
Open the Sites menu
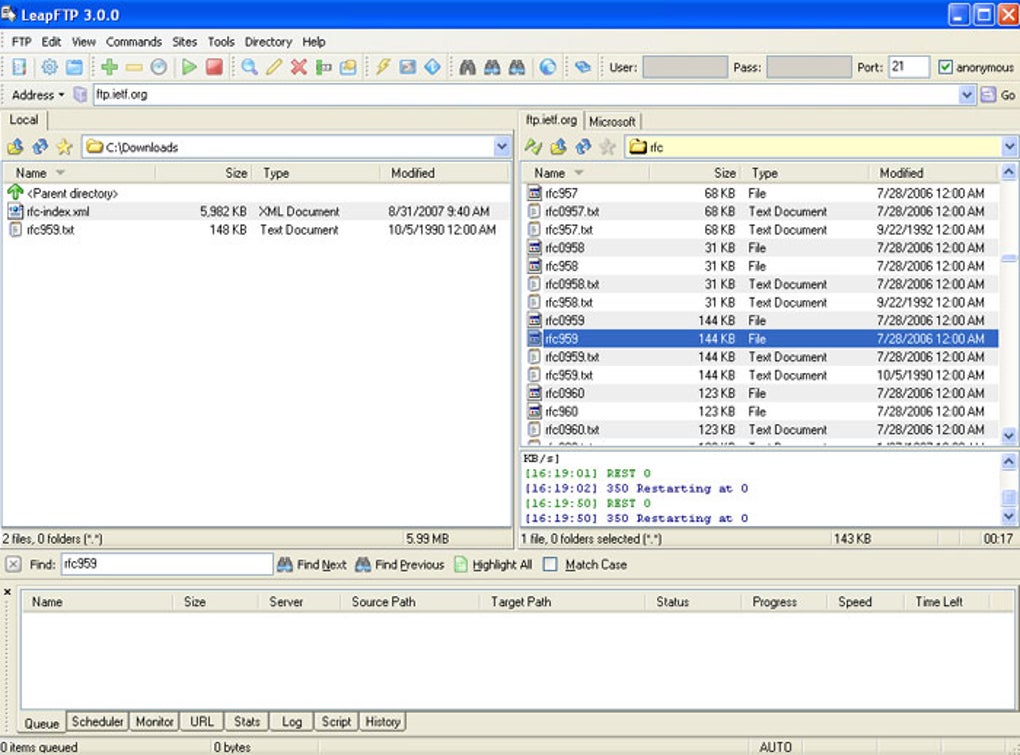[x=185, y=42]
